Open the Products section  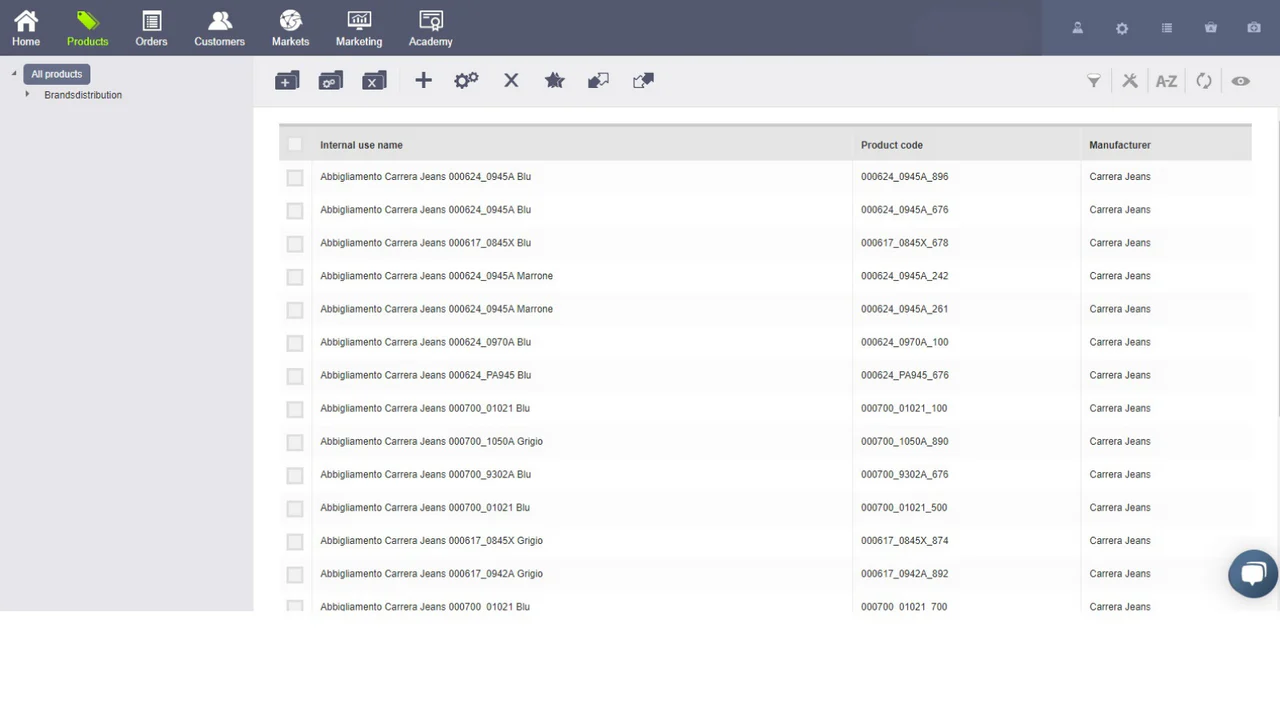tap(87, 28)
